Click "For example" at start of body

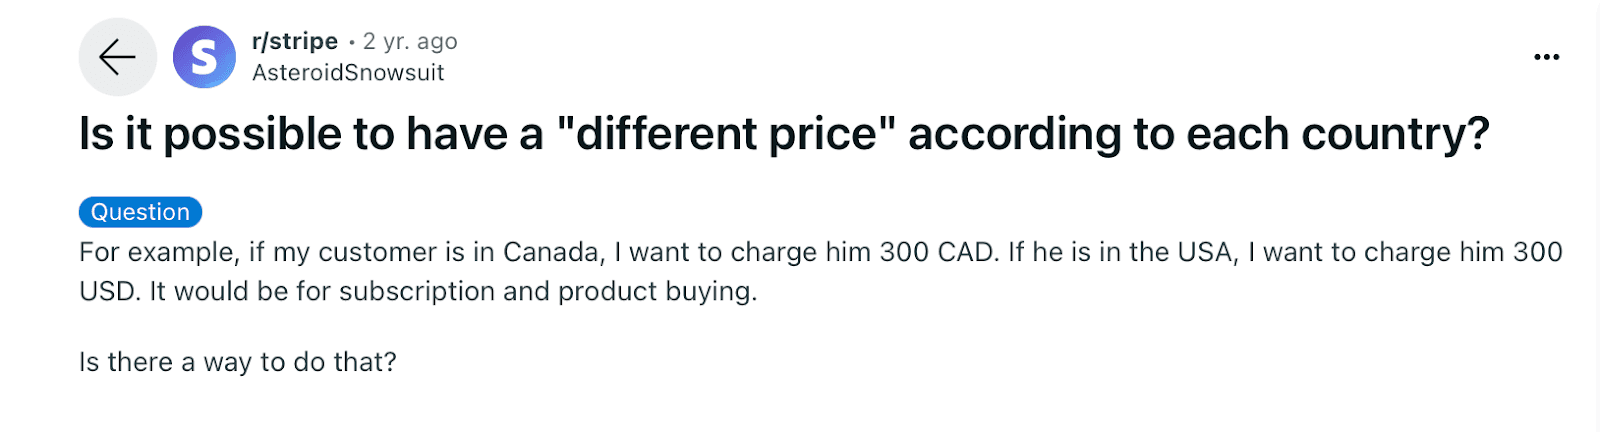(159, 252)
